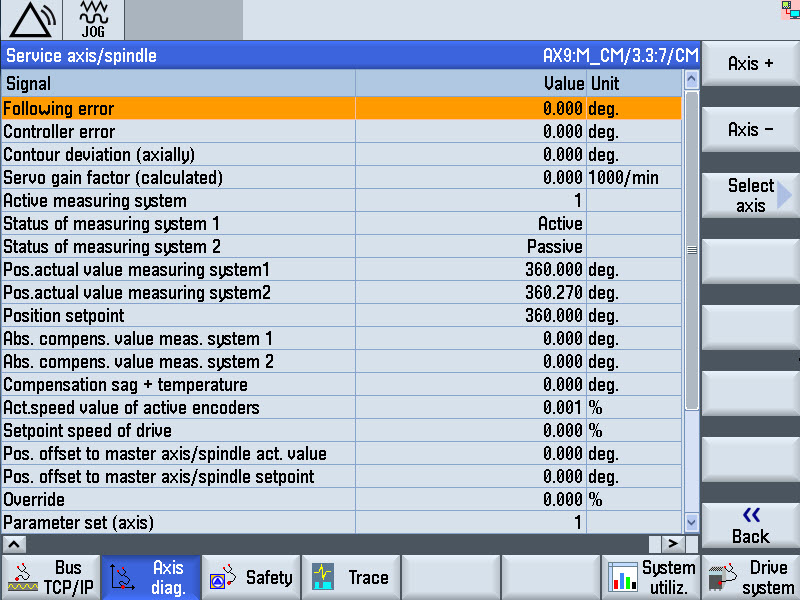Viewport: 800px width, 600px height.
Task: Open the Drive system softkey
Action: point(750,578)
